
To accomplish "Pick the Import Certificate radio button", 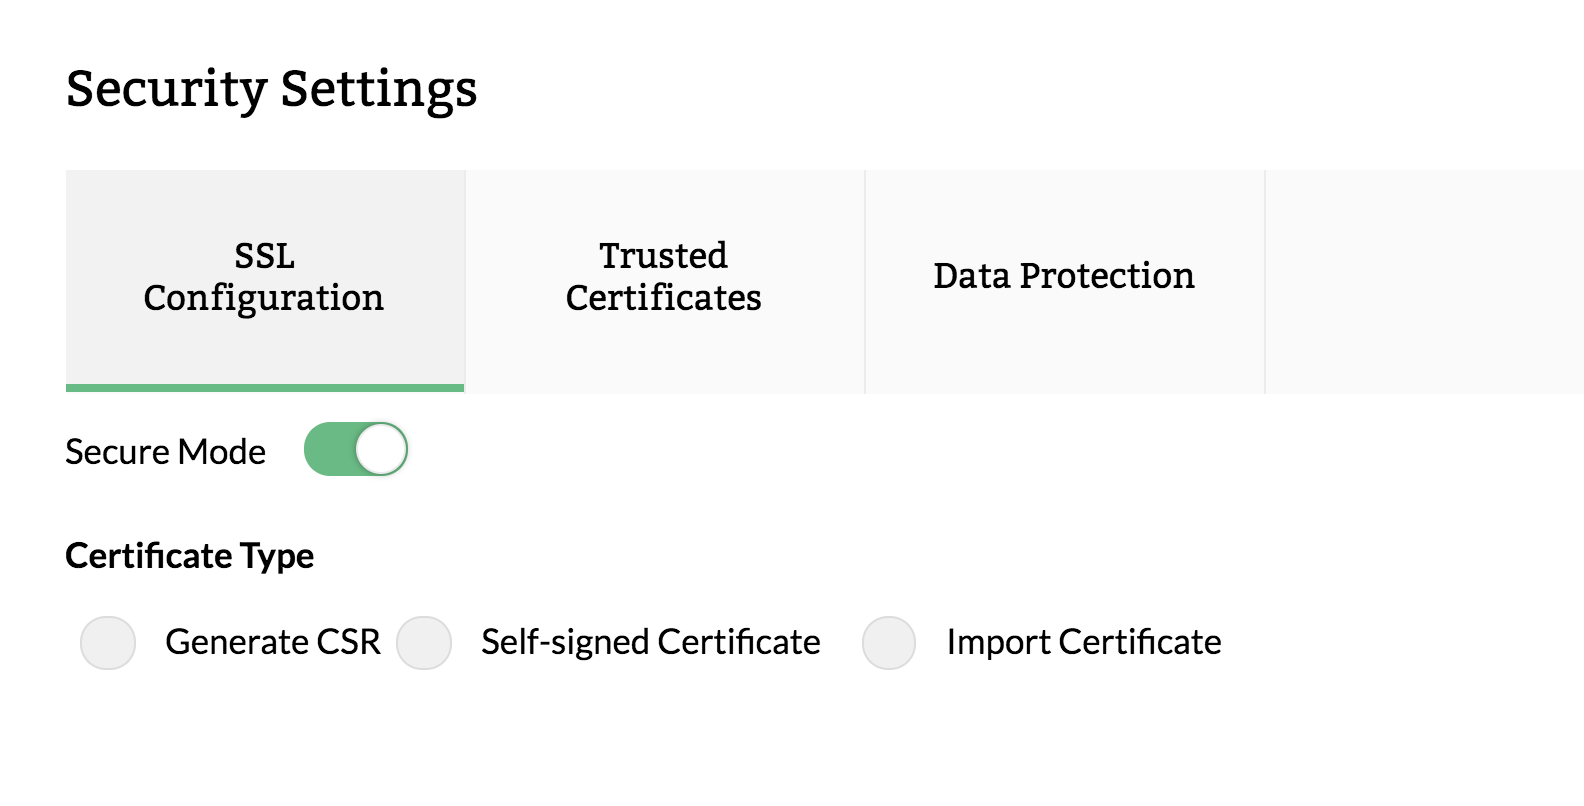I will point(889,642).
